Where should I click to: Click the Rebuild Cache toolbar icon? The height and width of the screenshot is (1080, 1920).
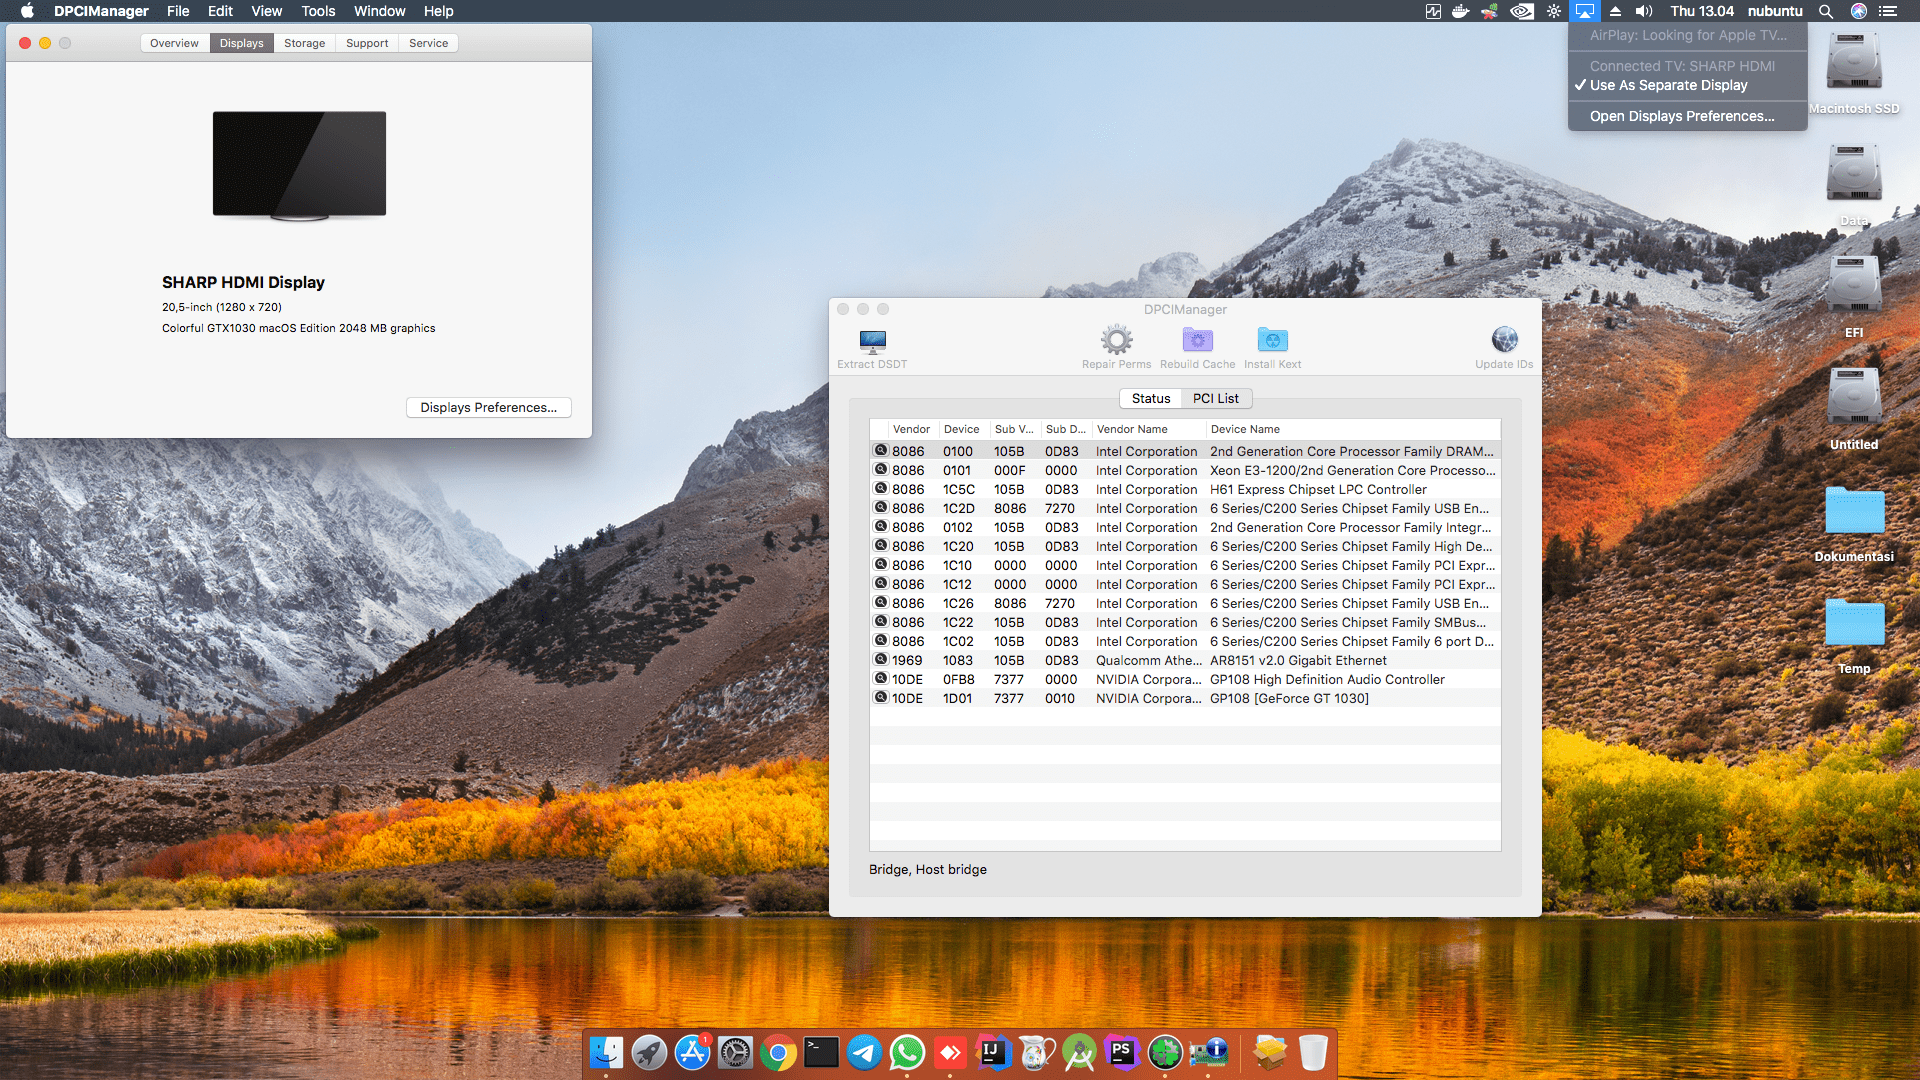(1197, 341)
